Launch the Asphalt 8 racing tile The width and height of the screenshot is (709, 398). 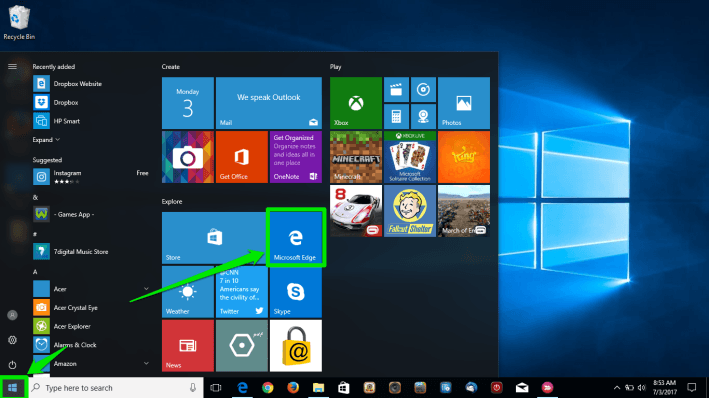pos(356,211)
